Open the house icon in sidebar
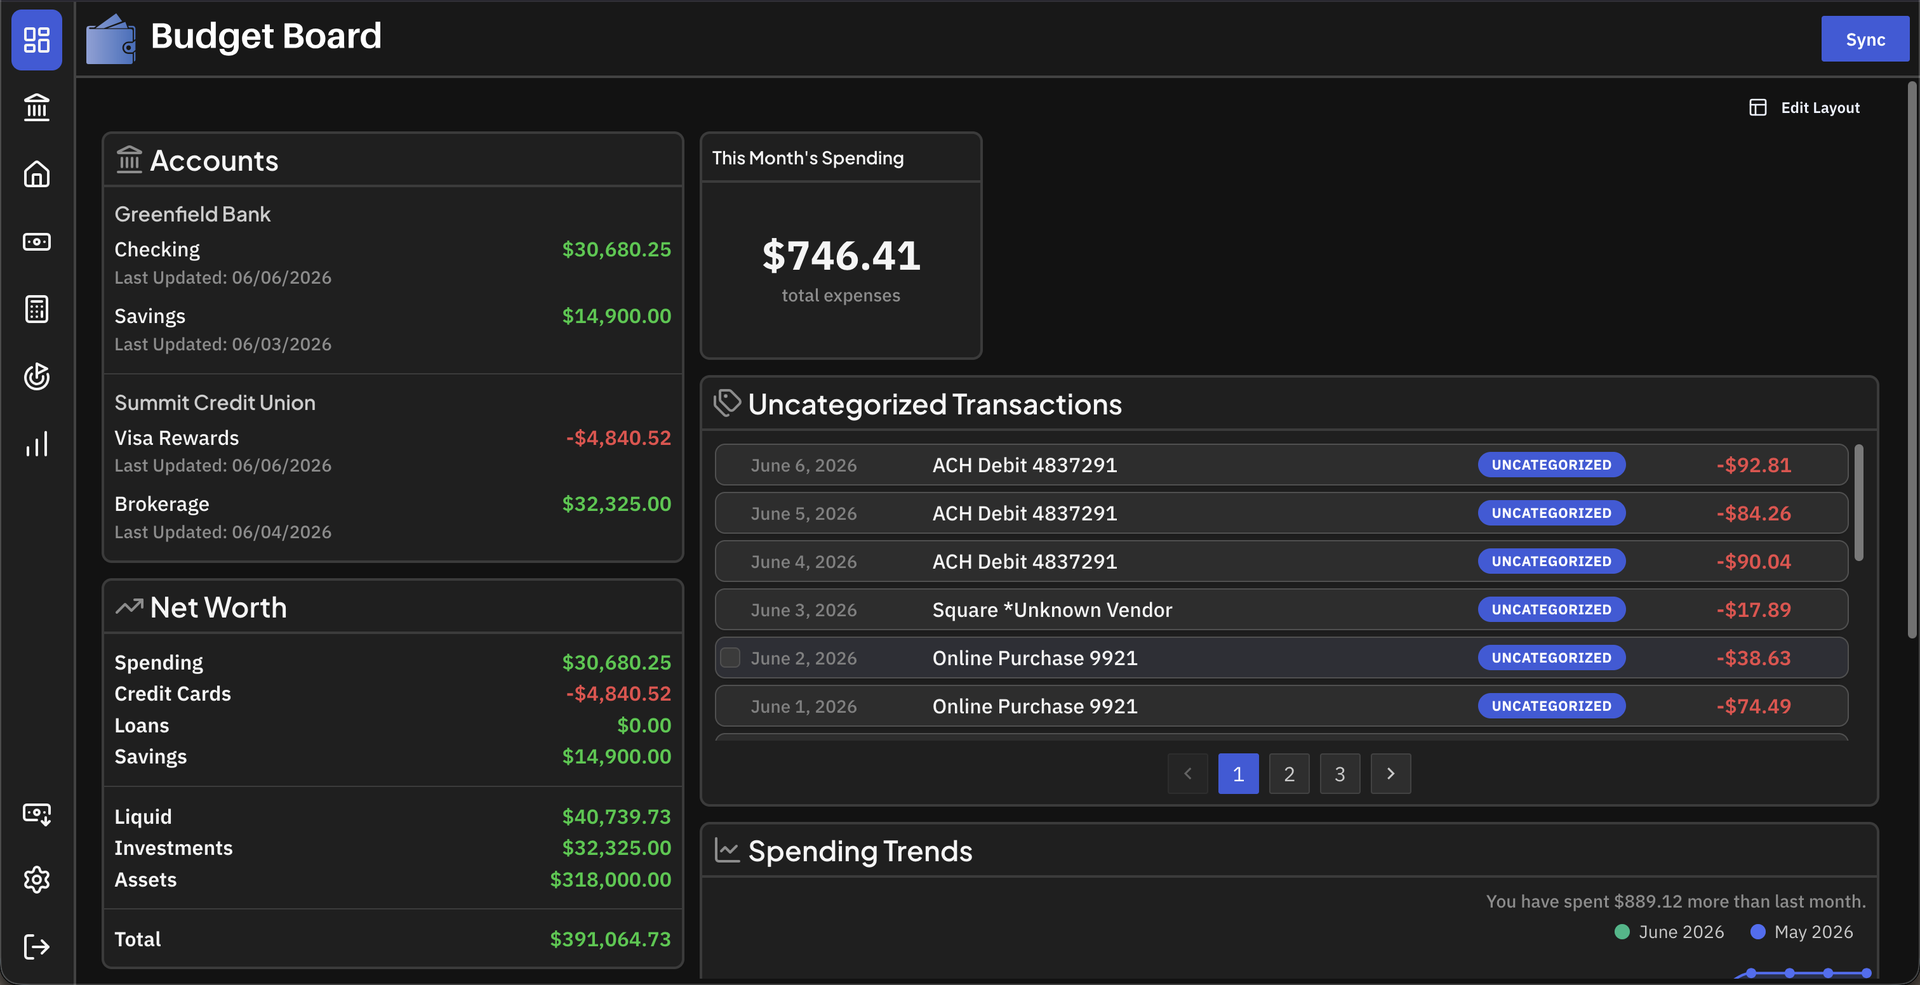The height and width of the screenshot is (985, 1920). 37,174
